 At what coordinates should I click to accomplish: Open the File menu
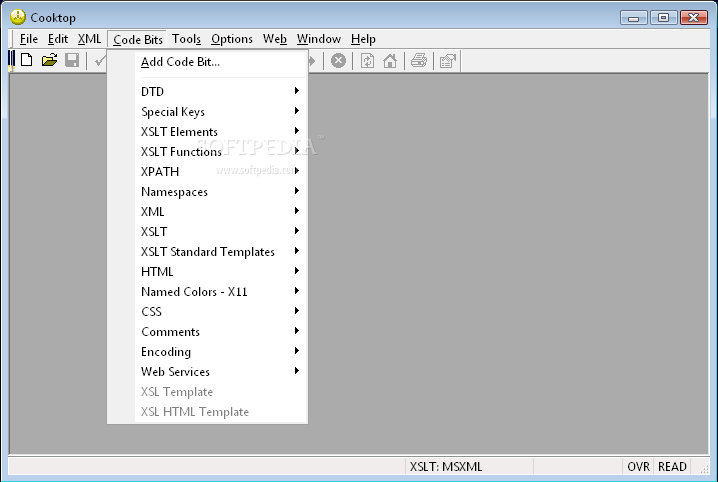point(29,39)
